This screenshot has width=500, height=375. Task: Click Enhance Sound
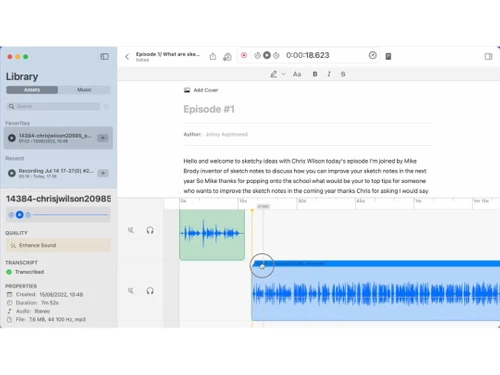point(58,245)
